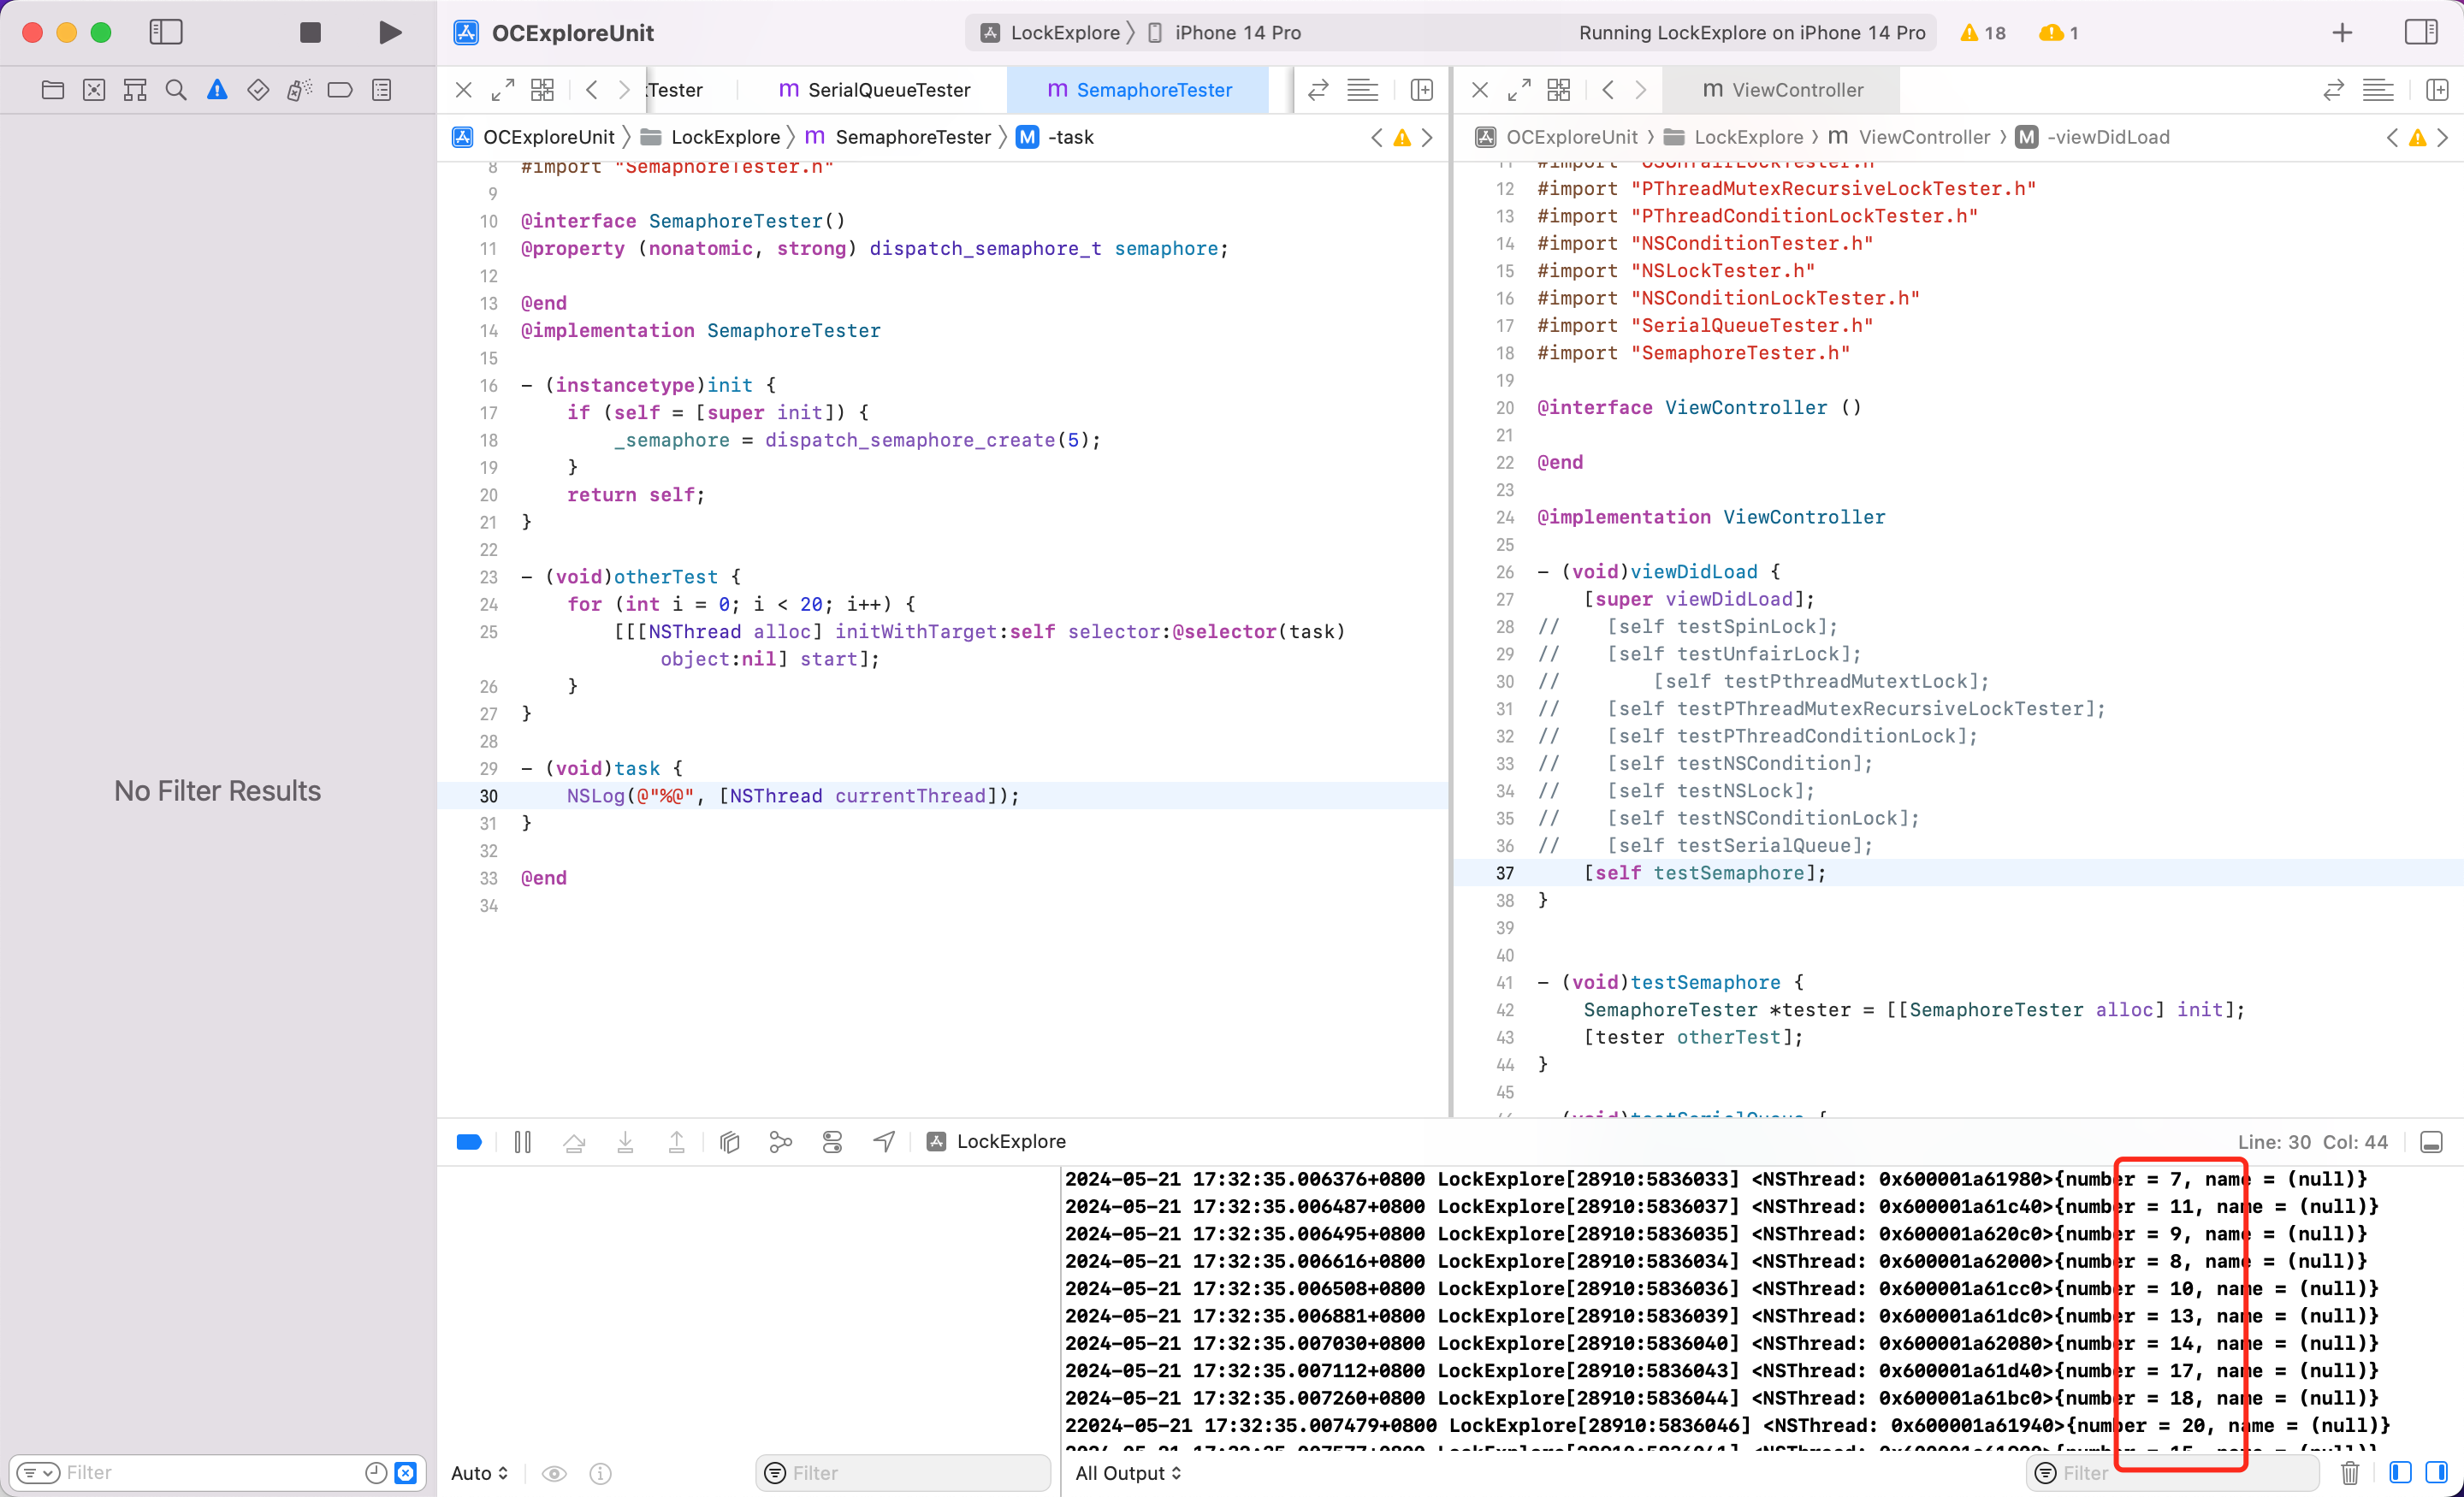Image resolution: width=2464 pixels, height=1497 pixels.
Task: Open the All Output dropdown
Action: tap(1128, 1473)
